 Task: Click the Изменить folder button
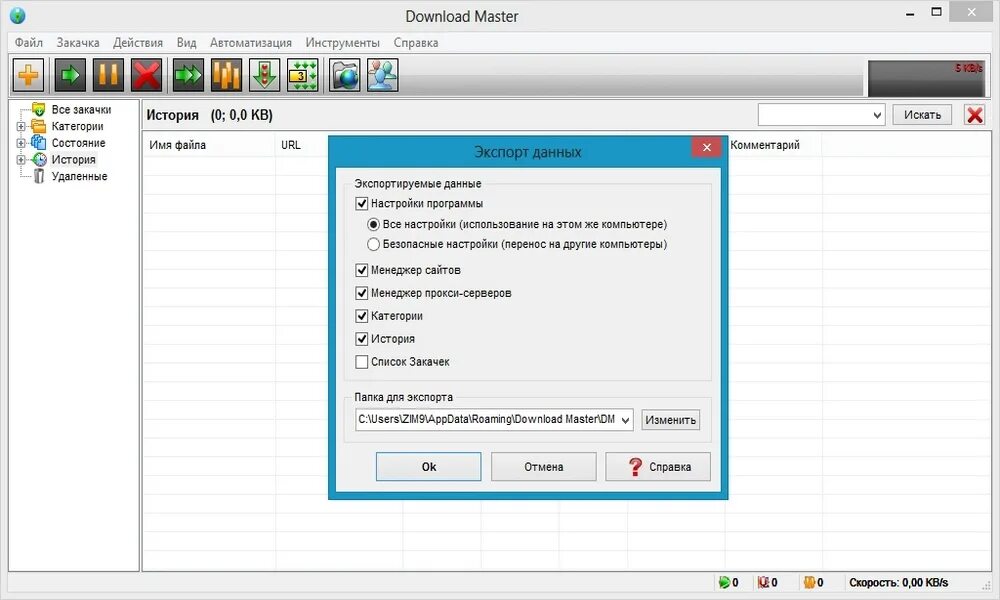point(670,420)
